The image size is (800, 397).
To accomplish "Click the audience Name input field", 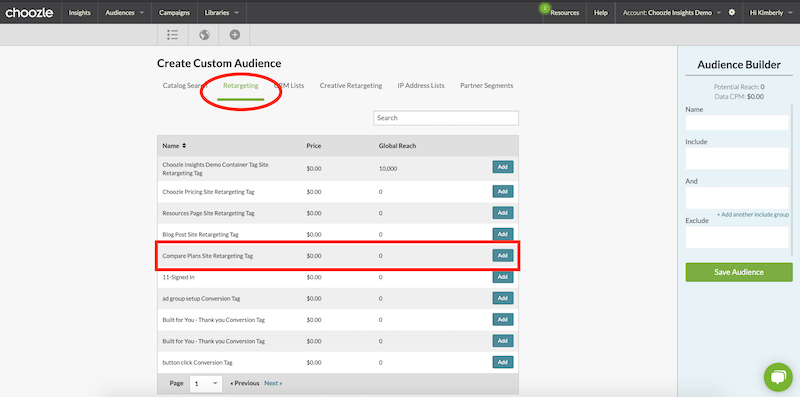I will pyautogui.click(x=737, y=122).
